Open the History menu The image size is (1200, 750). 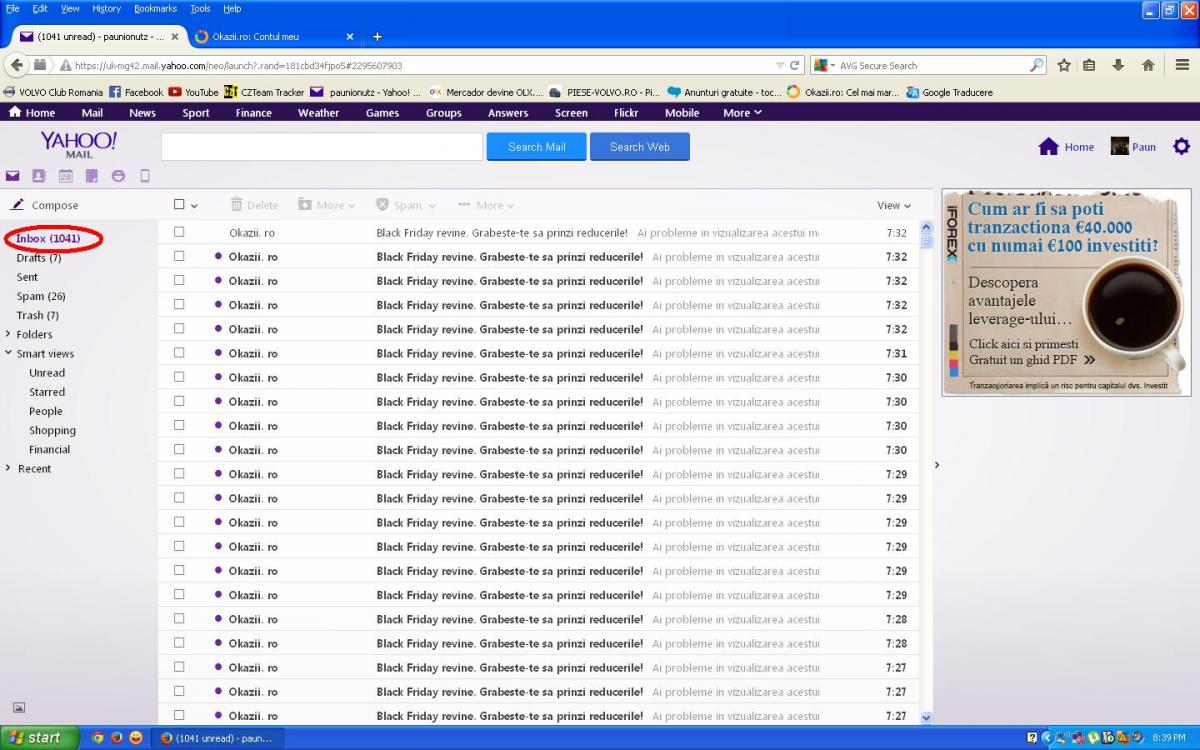coord(106,8)
